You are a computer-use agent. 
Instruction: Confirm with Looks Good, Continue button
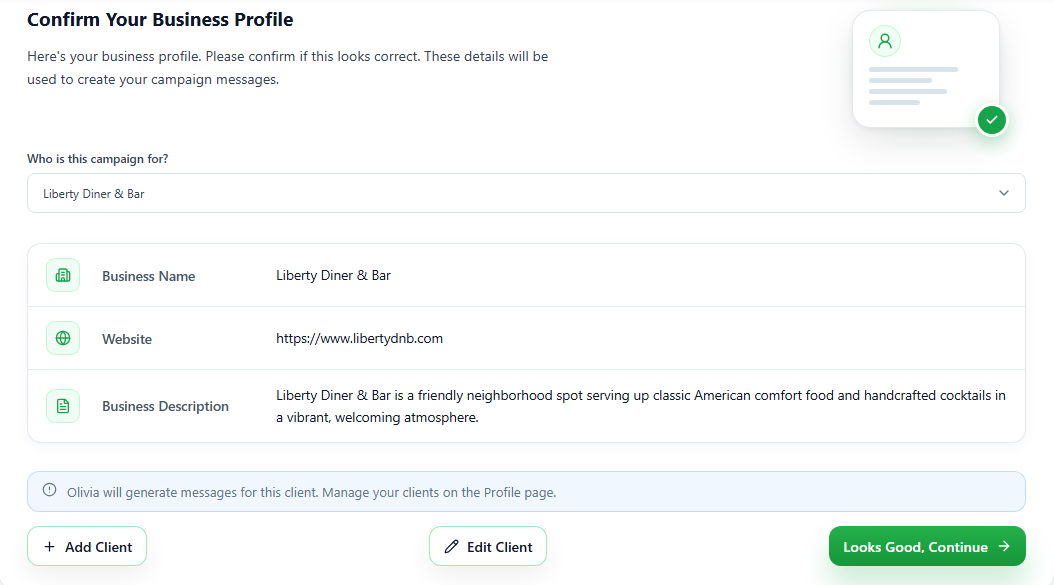927,546
